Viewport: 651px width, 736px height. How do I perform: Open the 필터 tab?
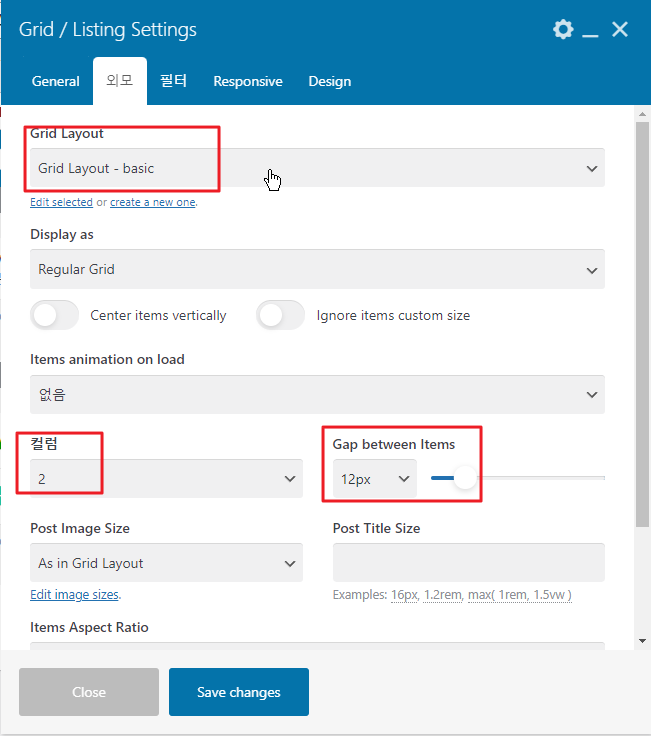click(173, 81)
